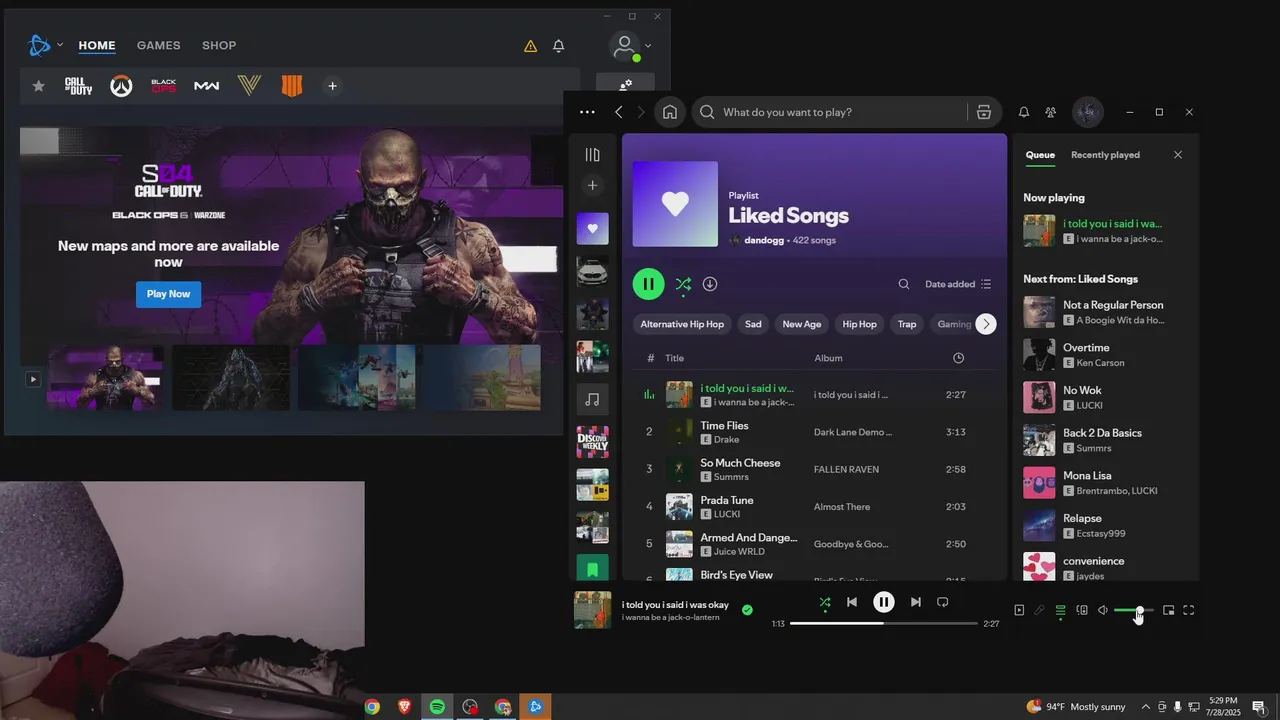
Task: Open Spotify Friend Activity icon
Action: pyautogui.click(x=1051, y=112)
